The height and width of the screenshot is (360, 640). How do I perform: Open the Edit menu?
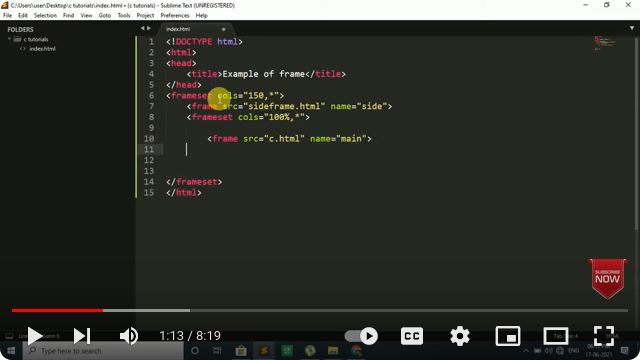coord(22,16)
